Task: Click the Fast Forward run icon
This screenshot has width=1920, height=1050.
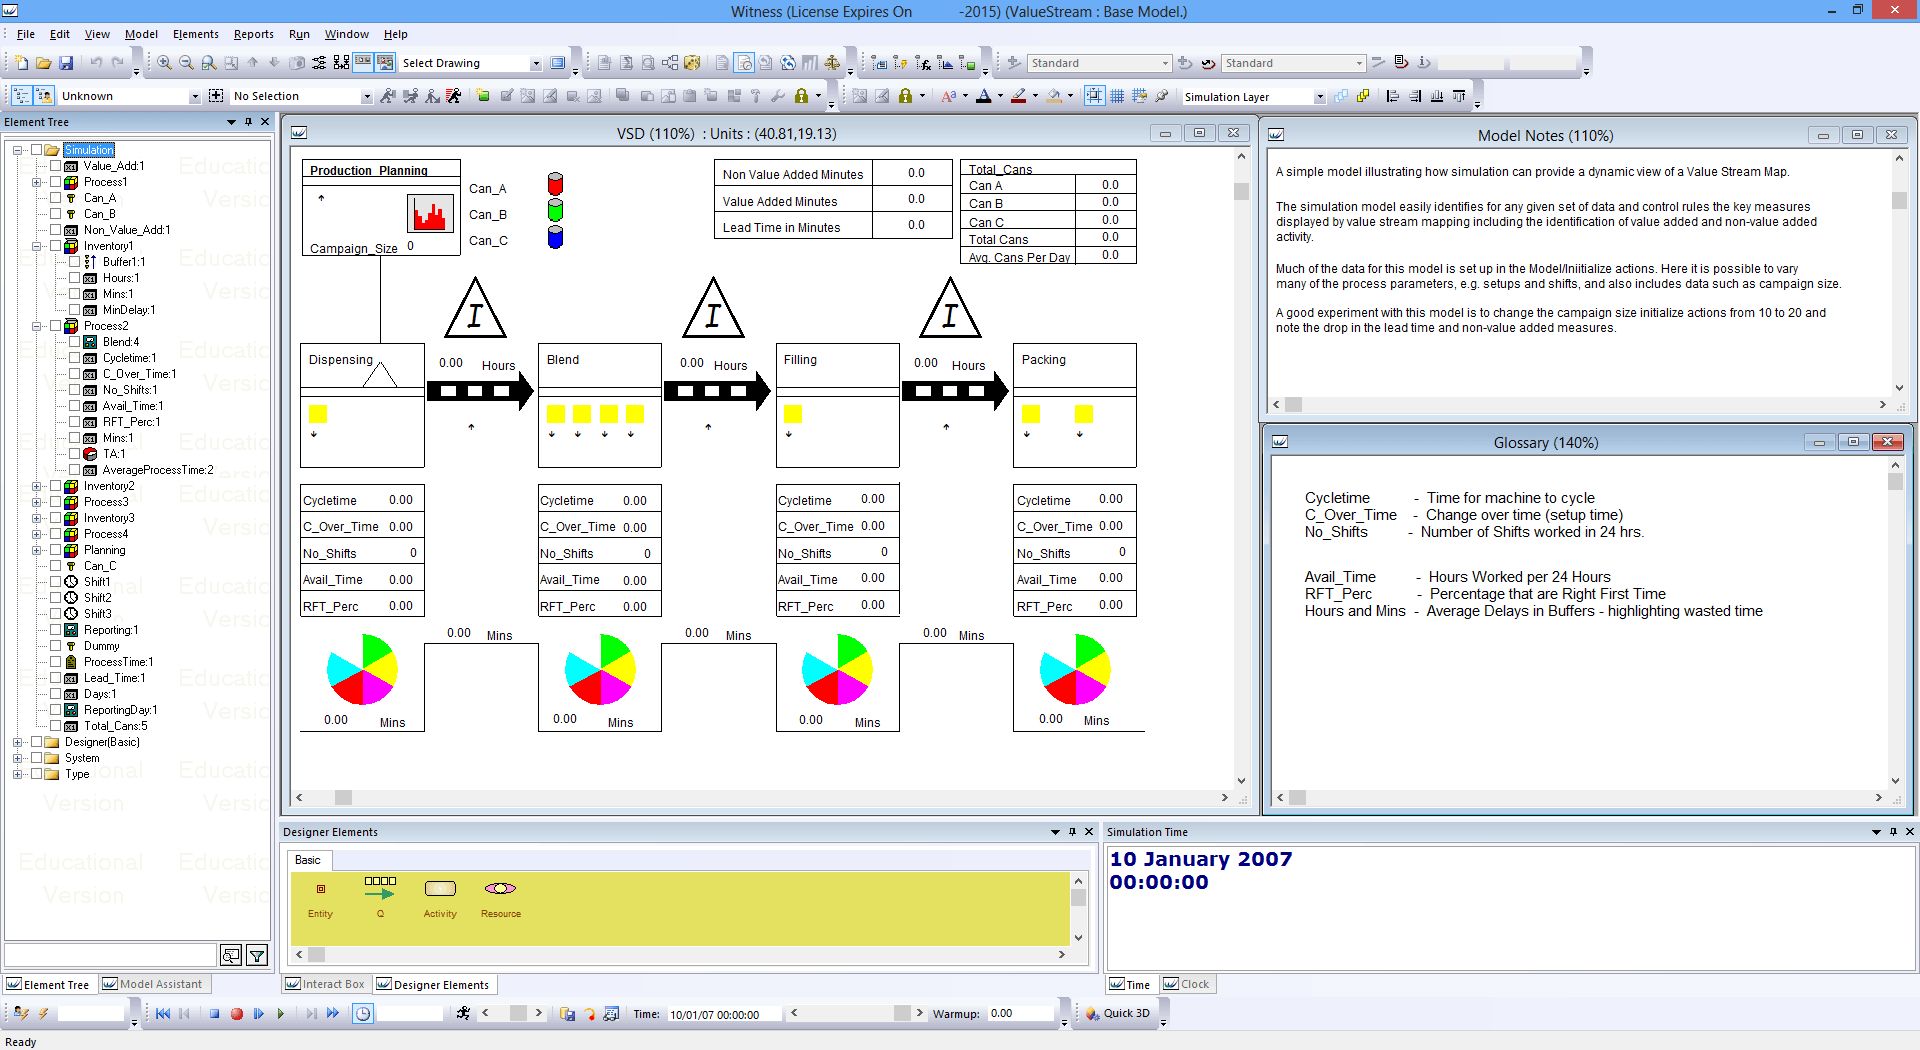Action: click(332, 1013)
